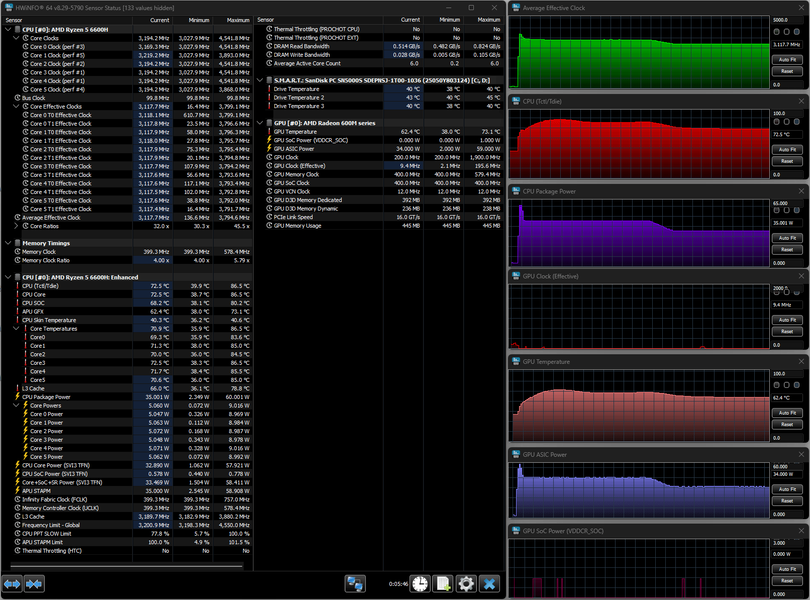Click the GPU Temperature graph window icon
This screenshot has width=810, height=600.
point(516,362)
